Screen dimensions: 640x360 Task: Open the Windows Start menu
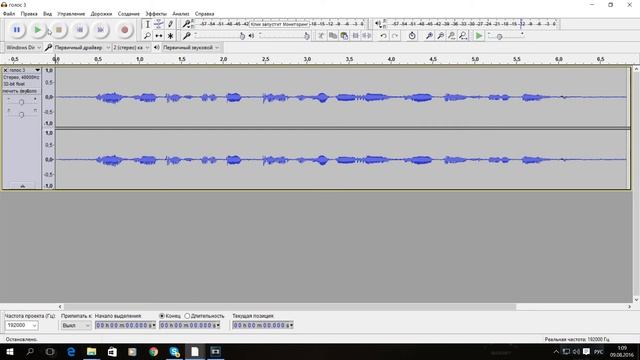point(9,351)
